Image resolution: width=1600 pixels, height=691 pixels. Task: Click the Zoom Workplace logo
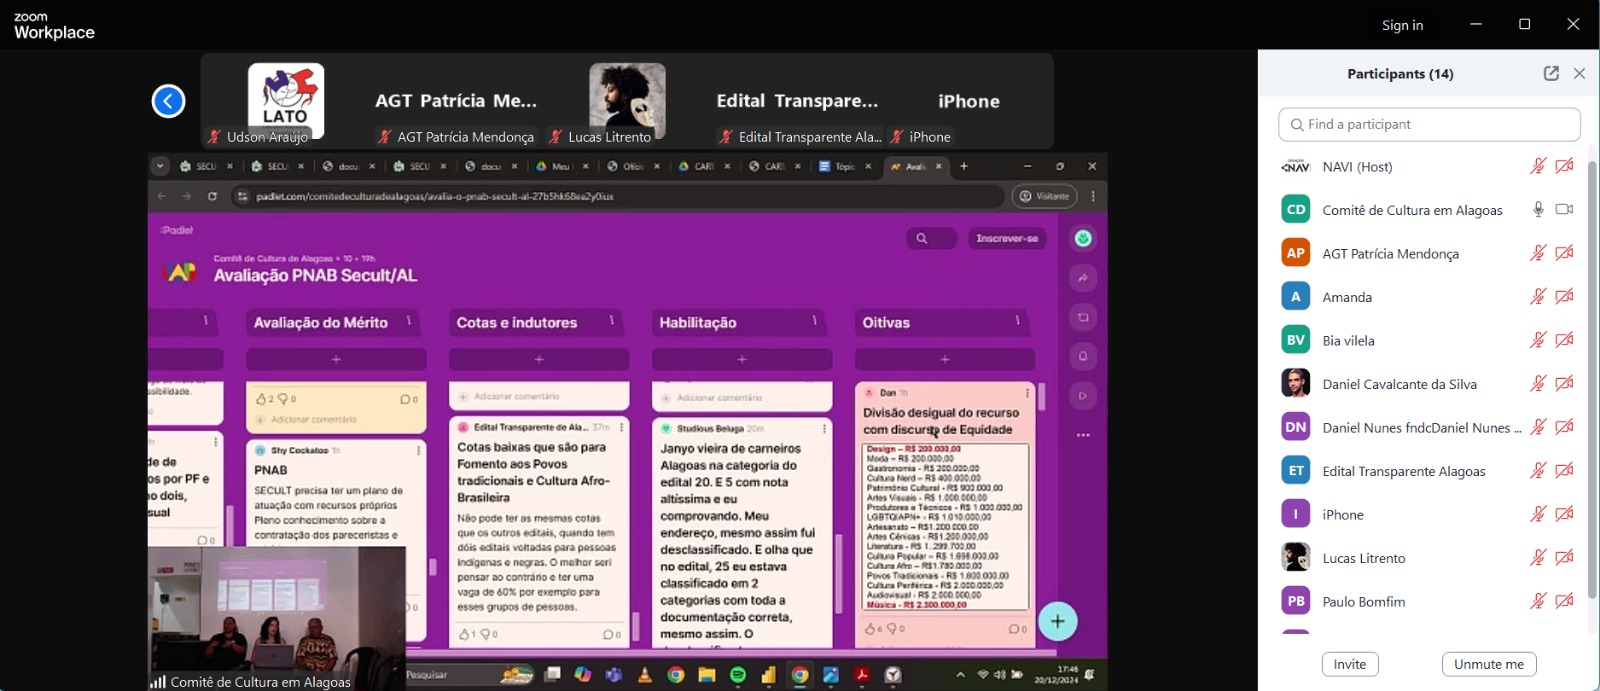pyautogui.click(x=54, y=25)
